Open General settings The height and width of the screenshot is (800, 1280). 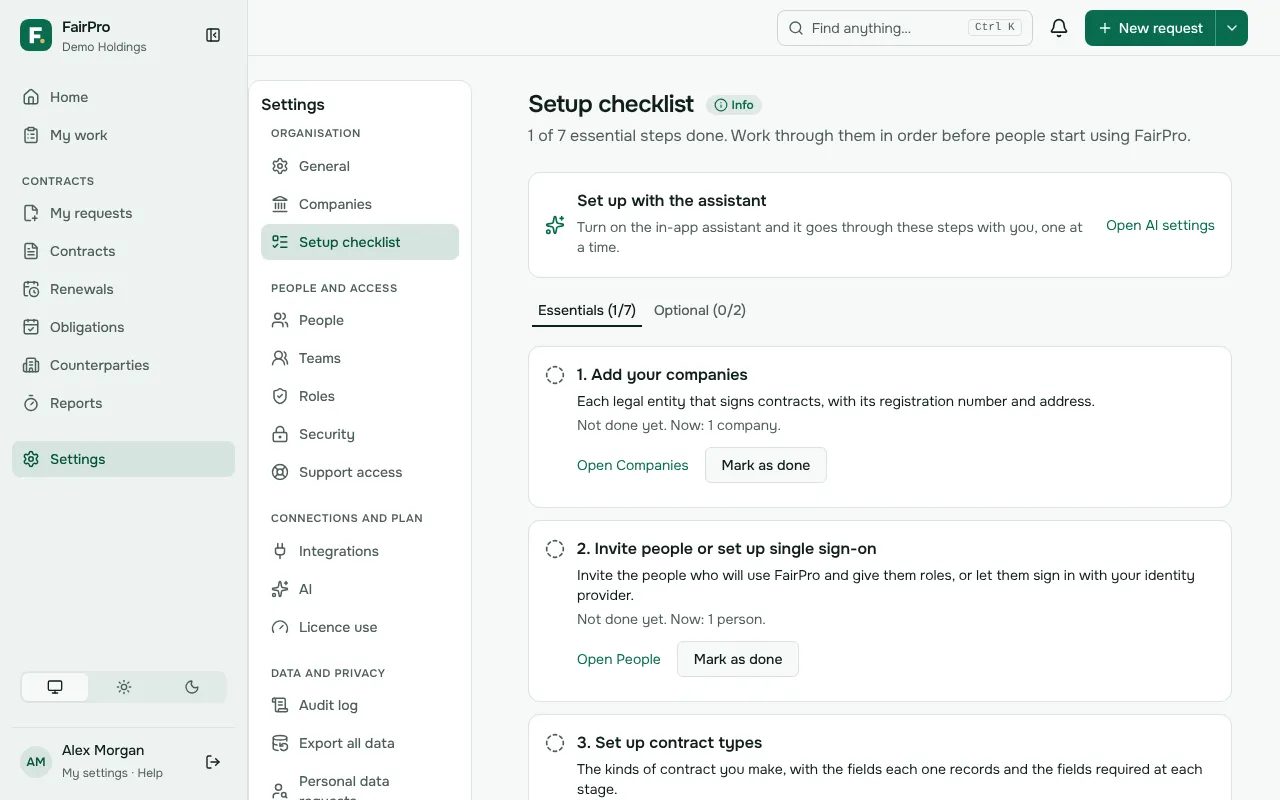click(x=360, y=166)
